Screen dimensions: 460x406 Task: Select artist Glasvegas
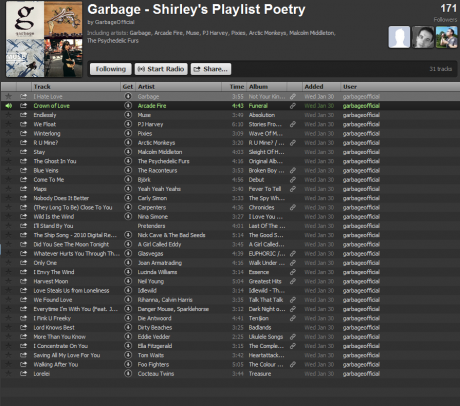pyautogui.click(x=150, y=253)
